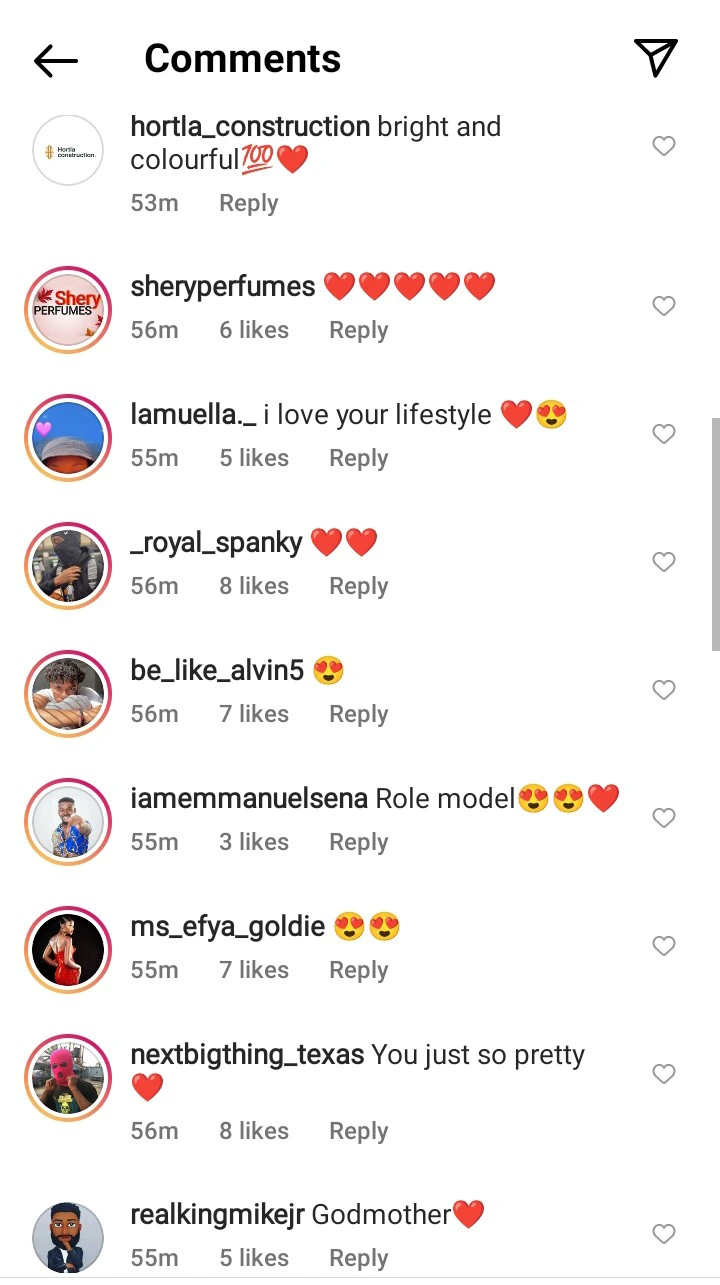
Task: Like _royal_spanky's comment
Action: point(664,562)
